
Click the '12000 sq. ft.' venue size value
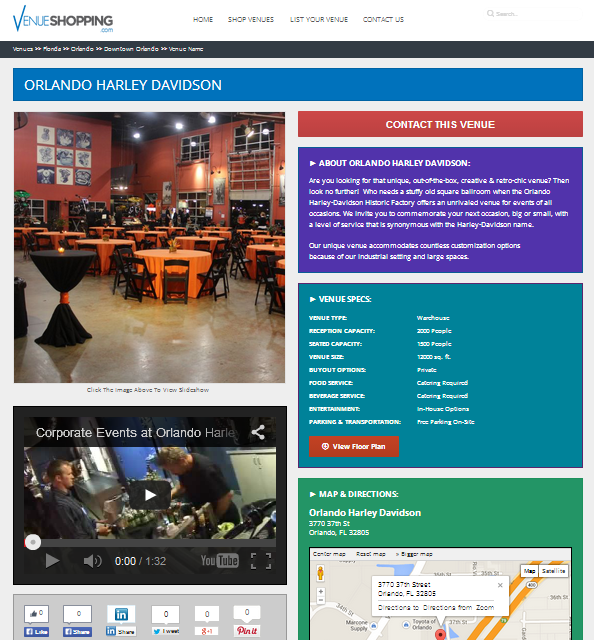coord(434,357)
